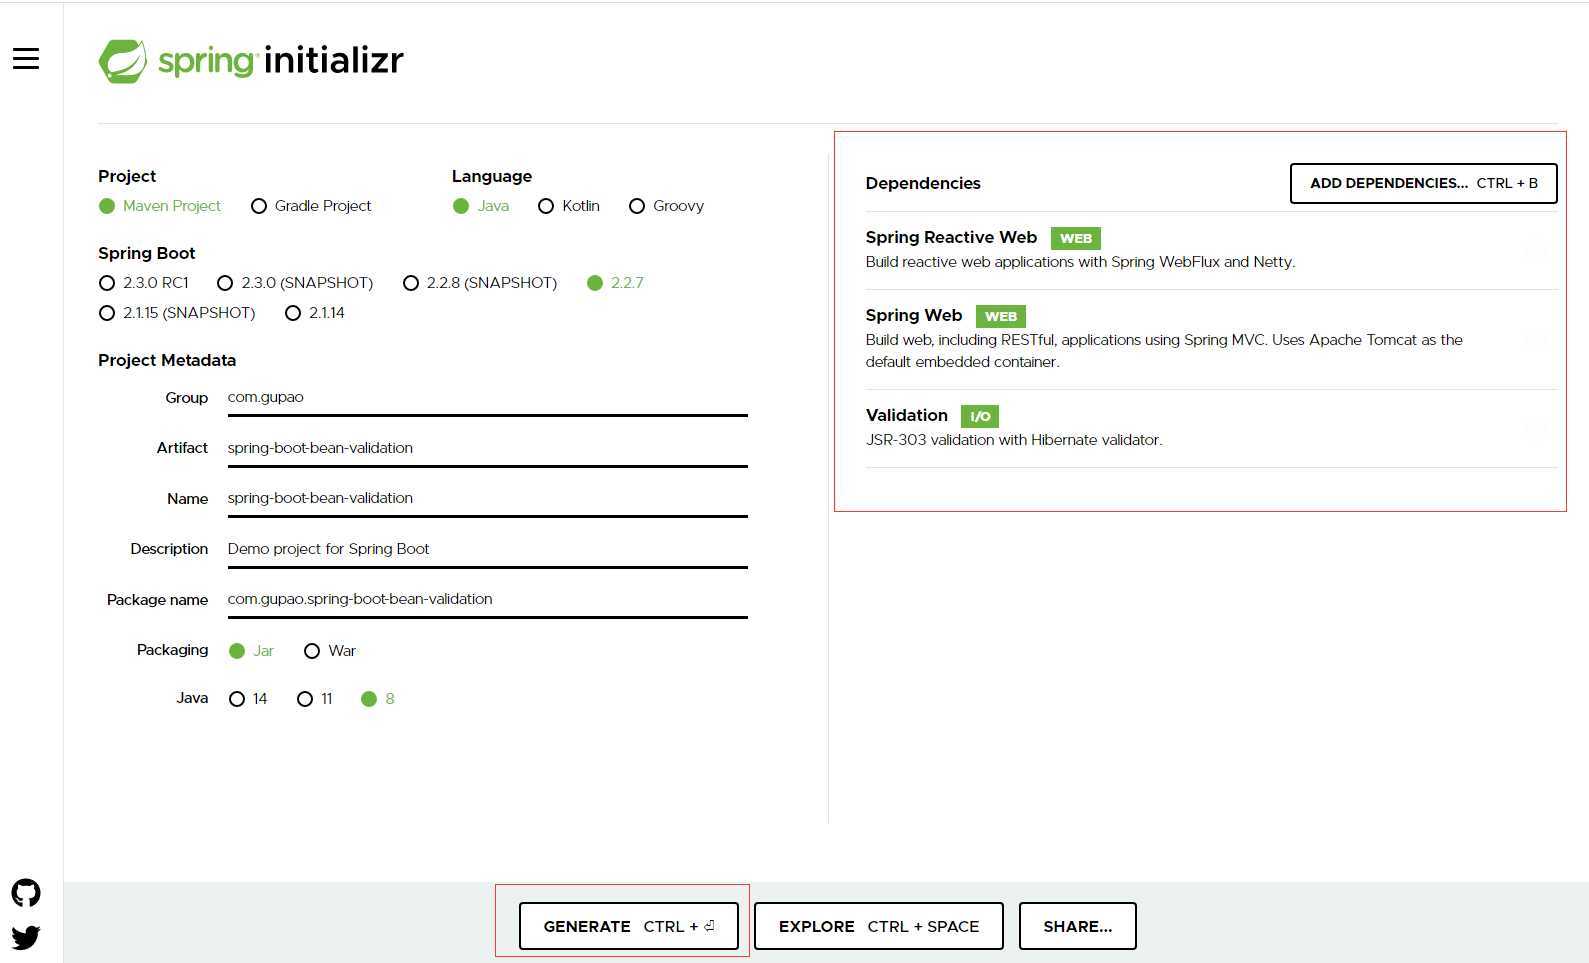Click the Description input field

pos(487,549)
